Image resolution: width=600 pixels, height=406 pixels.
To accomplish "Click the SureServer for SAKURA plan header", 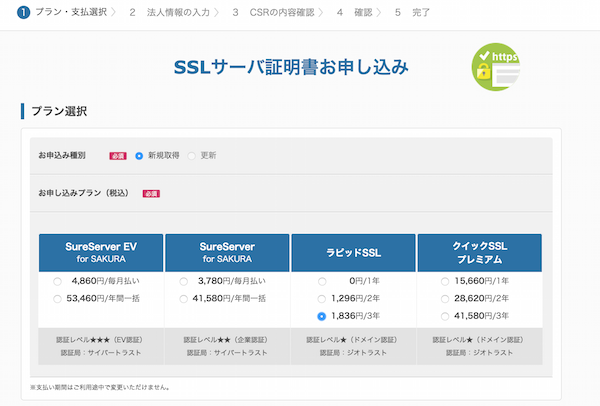I will [227, 253].
